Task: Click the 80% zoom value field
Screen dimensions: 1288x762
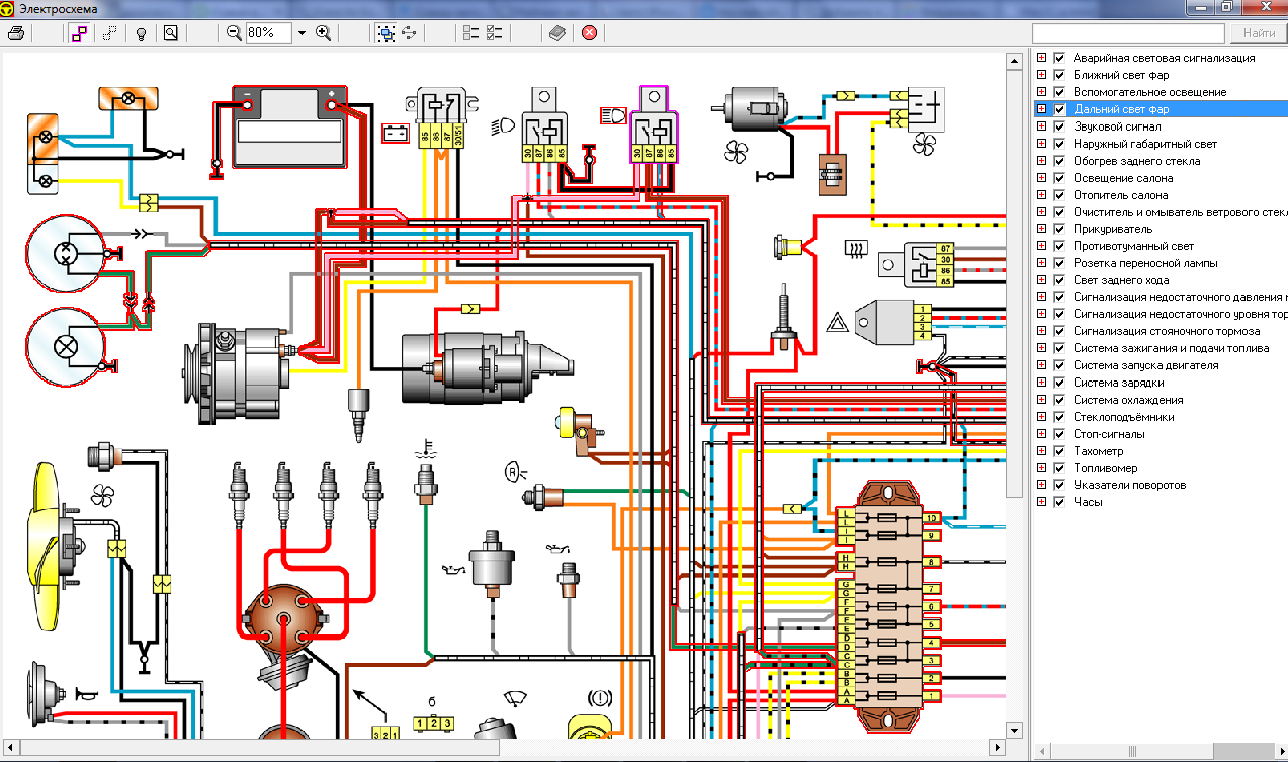Action: pyautogui.click(x=270, y=33)
